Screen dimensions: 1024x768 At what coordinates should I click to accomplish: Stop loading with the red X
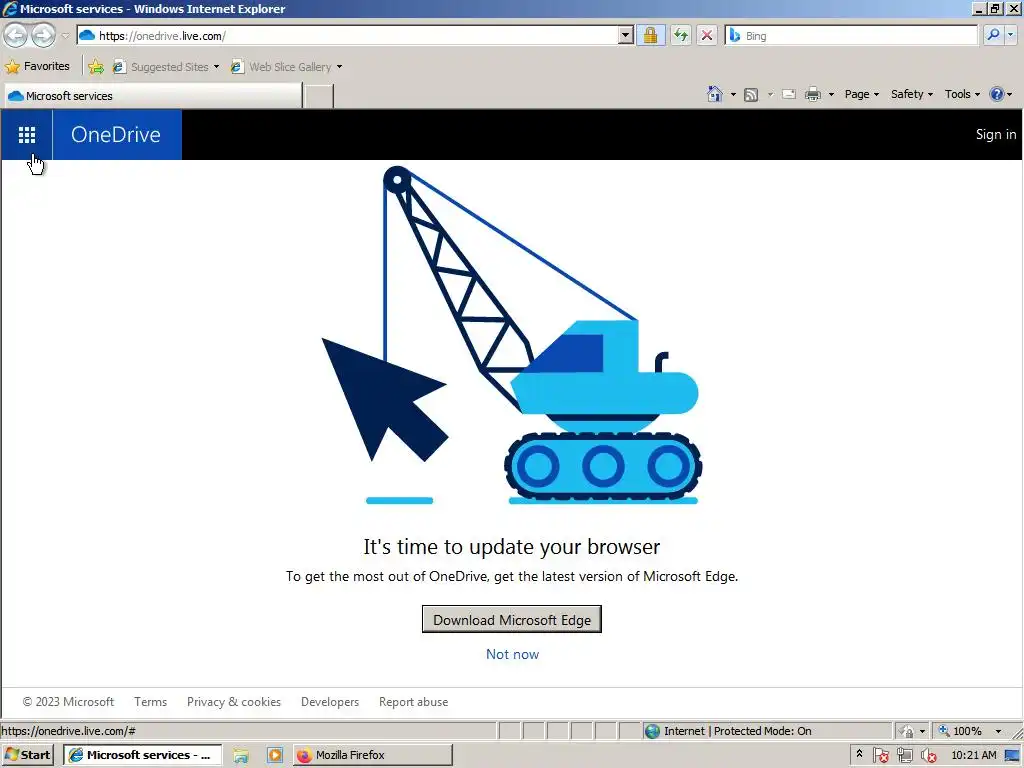coord(707,35)
